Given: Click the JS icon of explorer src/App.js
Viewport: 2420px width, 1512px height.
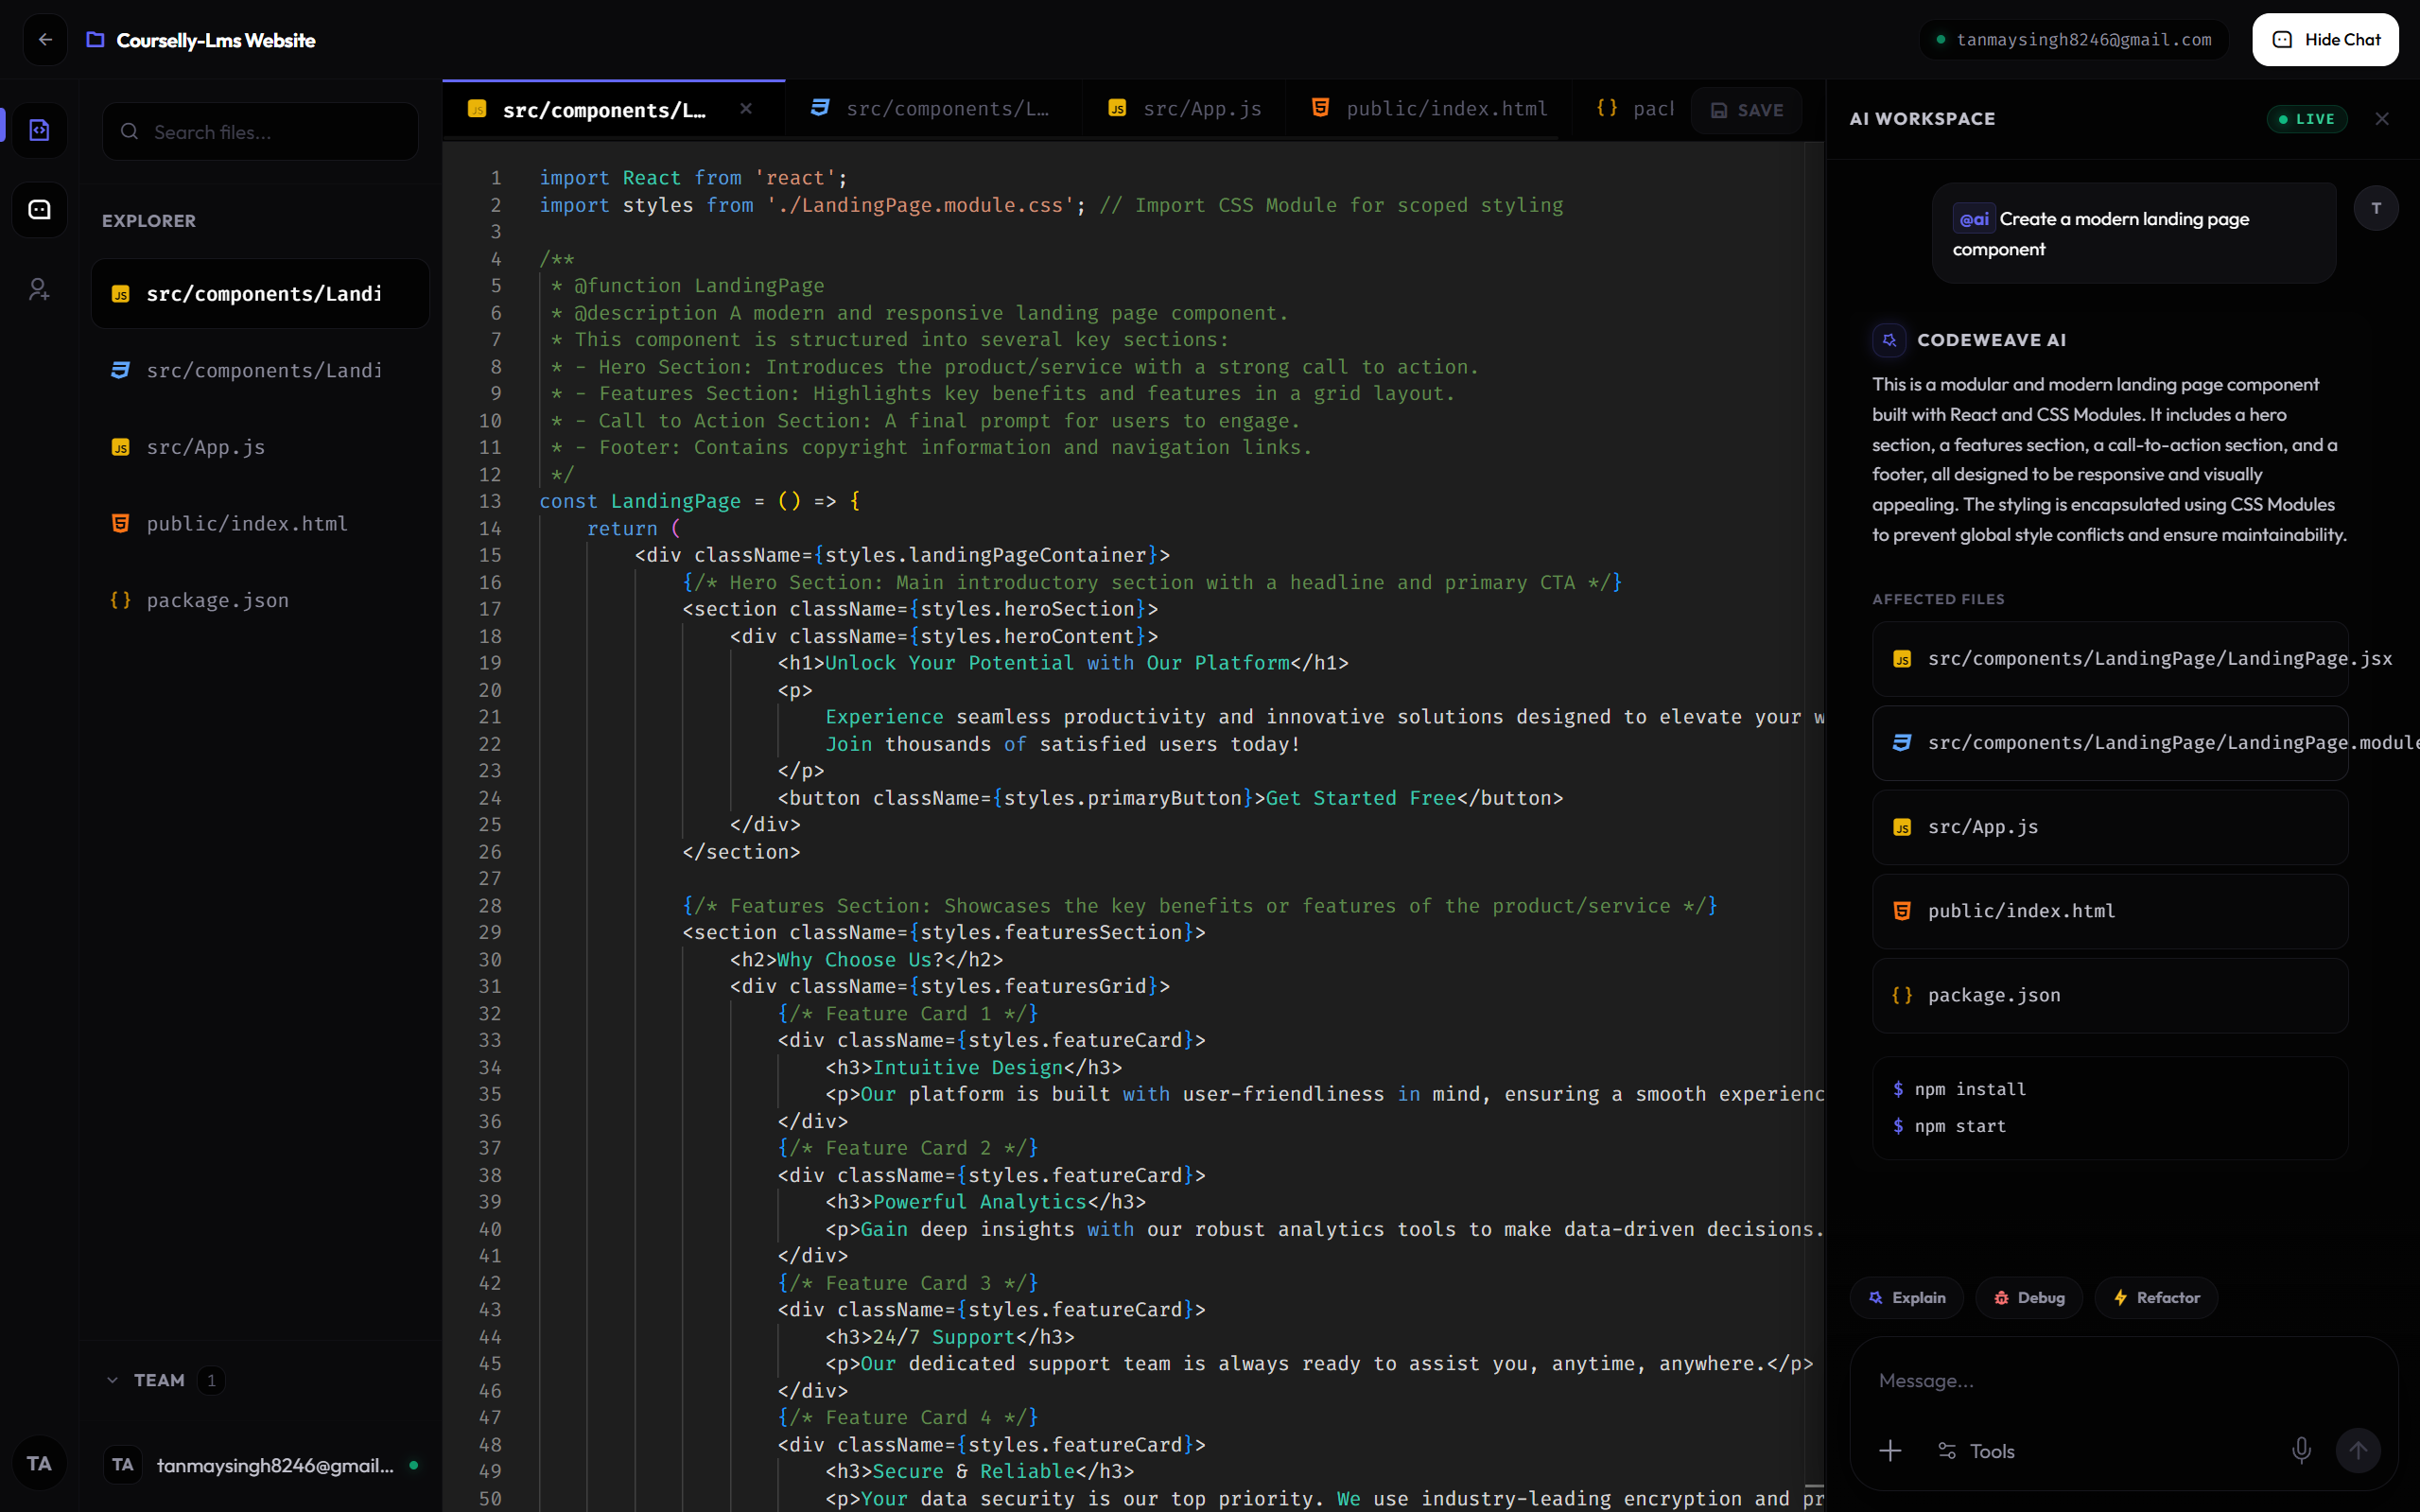Looking at the screenshot, I should [x=120, y=447].
